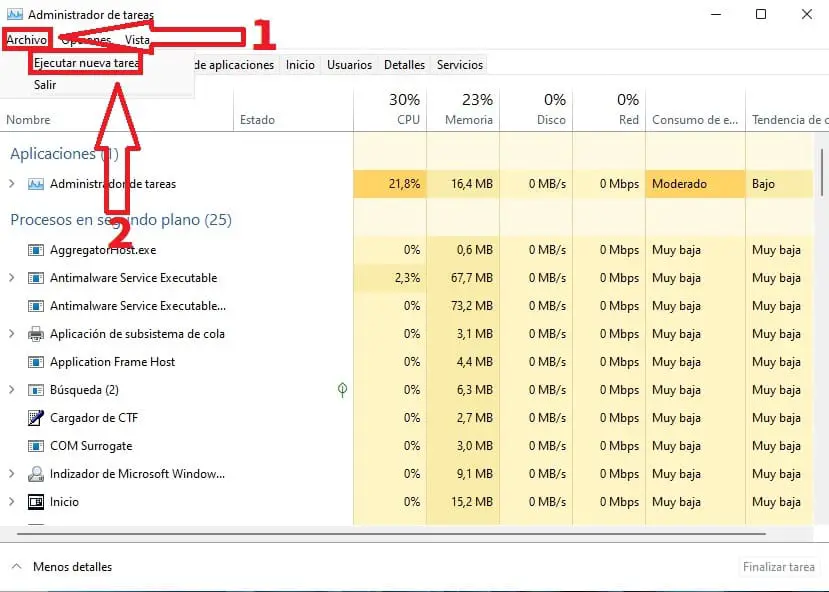Screen dimensions: 829x592
Task: Collapse view with Menos detalles chevron
Action: (16, 567)
